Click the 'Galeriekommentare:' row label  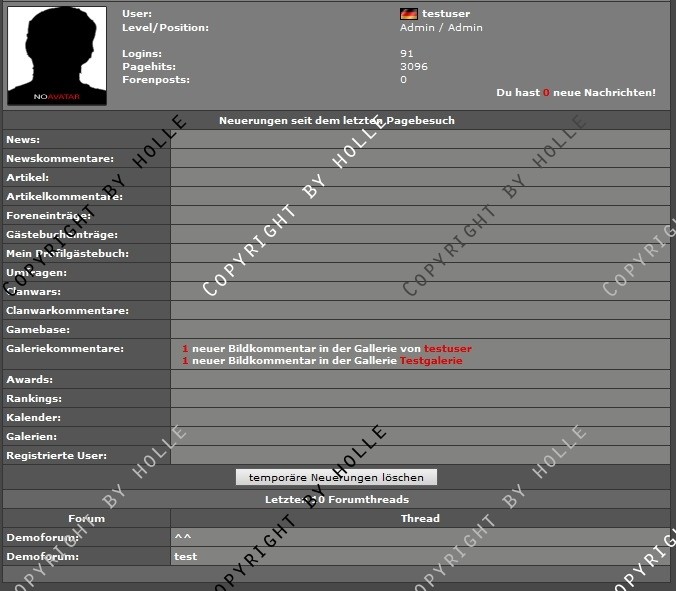click(x=65, y=348)
